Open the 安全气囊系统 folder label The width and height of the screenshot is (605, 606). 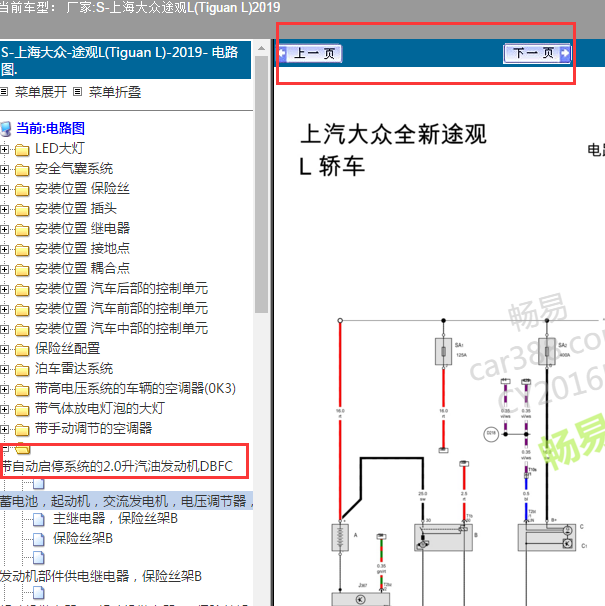pos(74,169)
